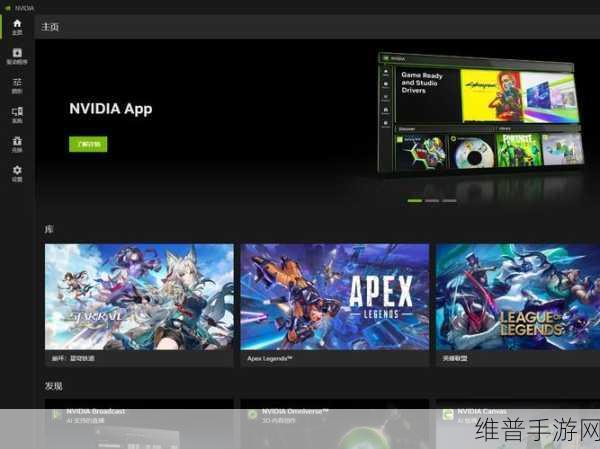600x449 pixels.
Task: Select the third carousel indicator dash
Action: pyautogui.click(x=449, y=201)
